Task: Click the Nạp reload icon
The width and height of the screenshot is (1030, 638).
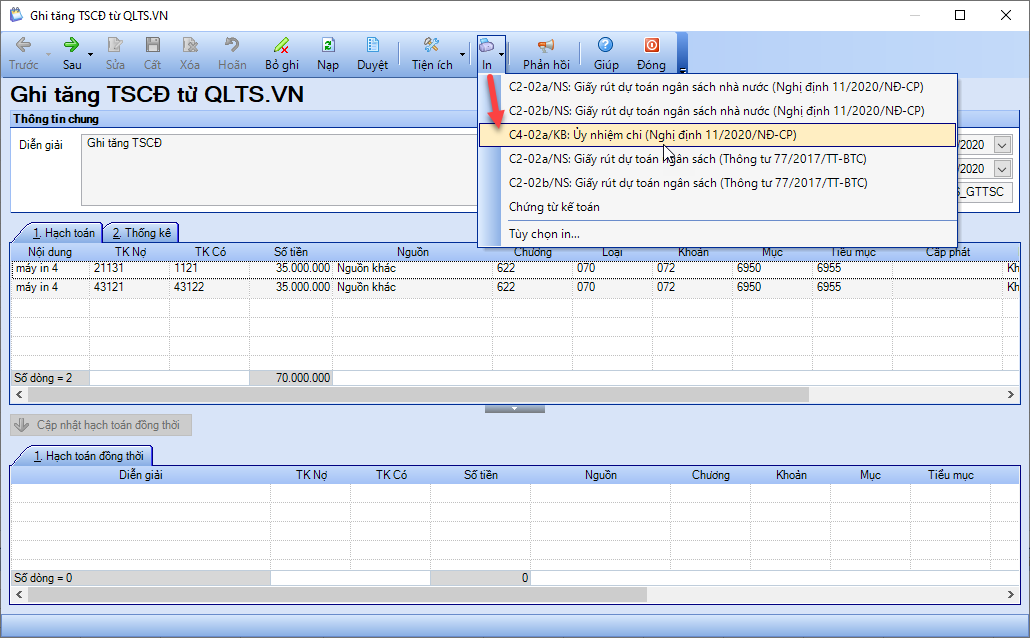Action: (x=328, y=45)
